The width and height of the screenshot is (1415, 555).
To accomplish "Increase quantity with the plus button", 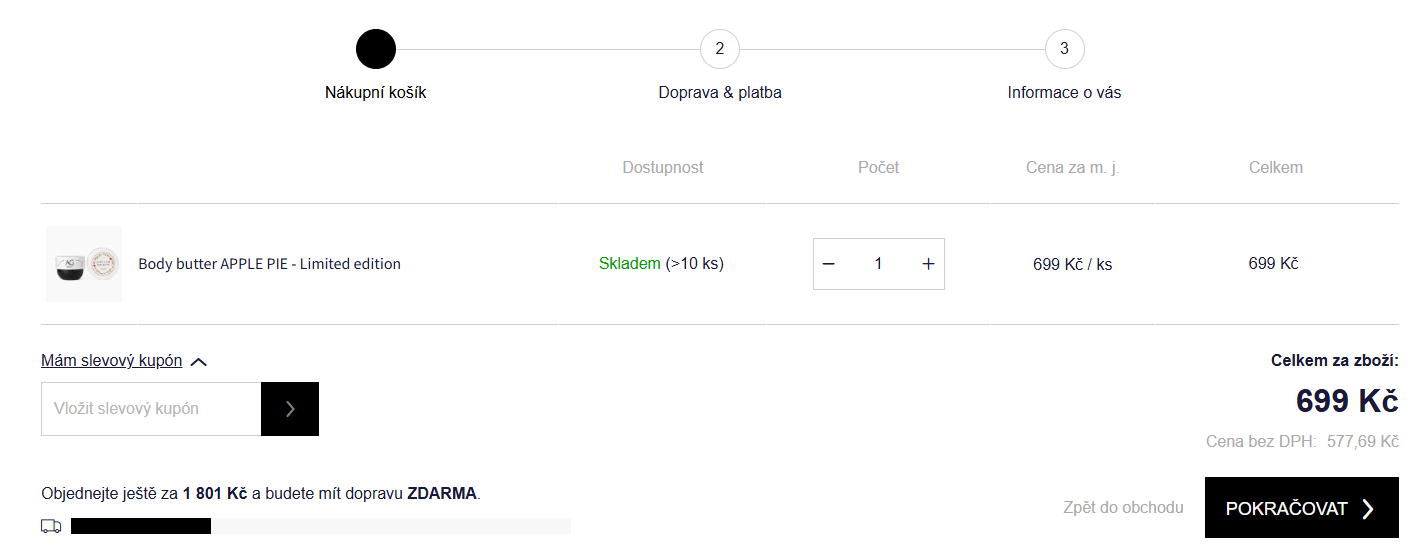I will pyautogui.click(x=928, y=264).
